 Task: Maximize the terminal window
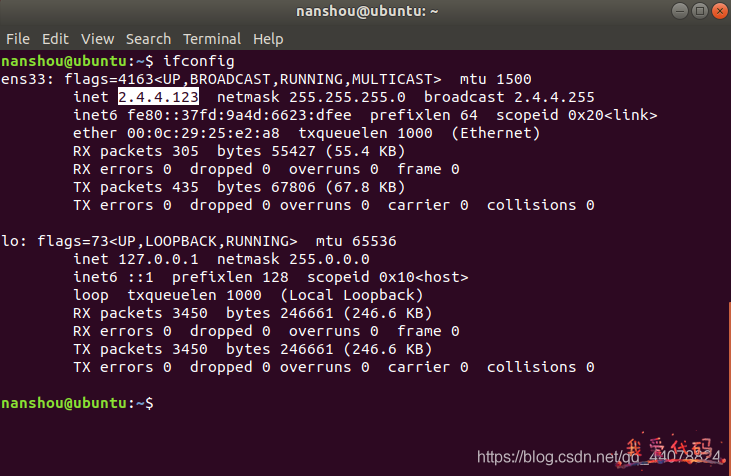pyautogui.click(x=700, y=11)
